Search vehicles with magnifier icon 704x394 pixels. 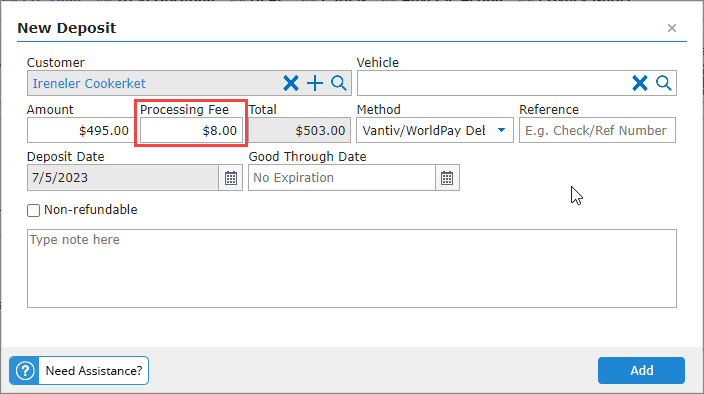tap(664, 83)
